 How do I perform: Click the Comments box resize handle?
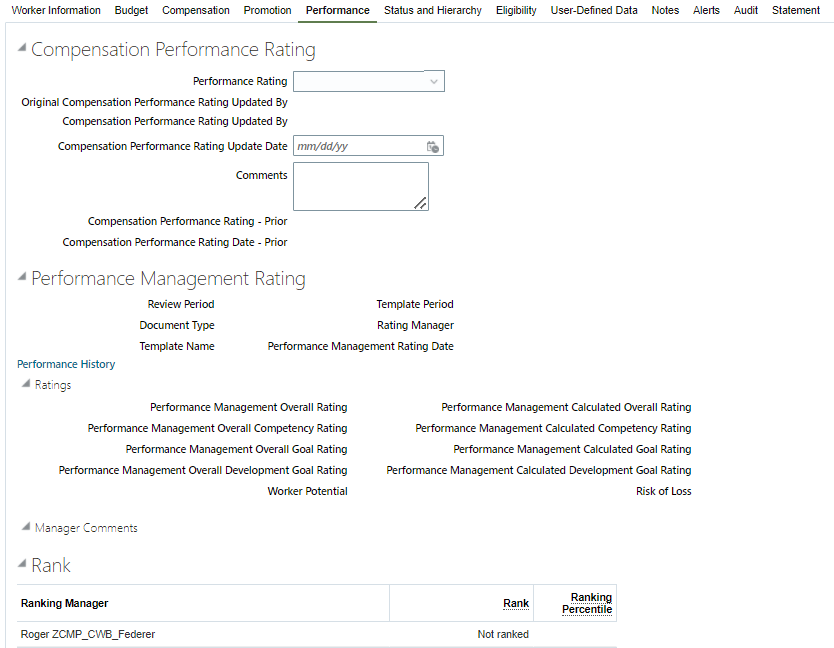tap(420, 203)
